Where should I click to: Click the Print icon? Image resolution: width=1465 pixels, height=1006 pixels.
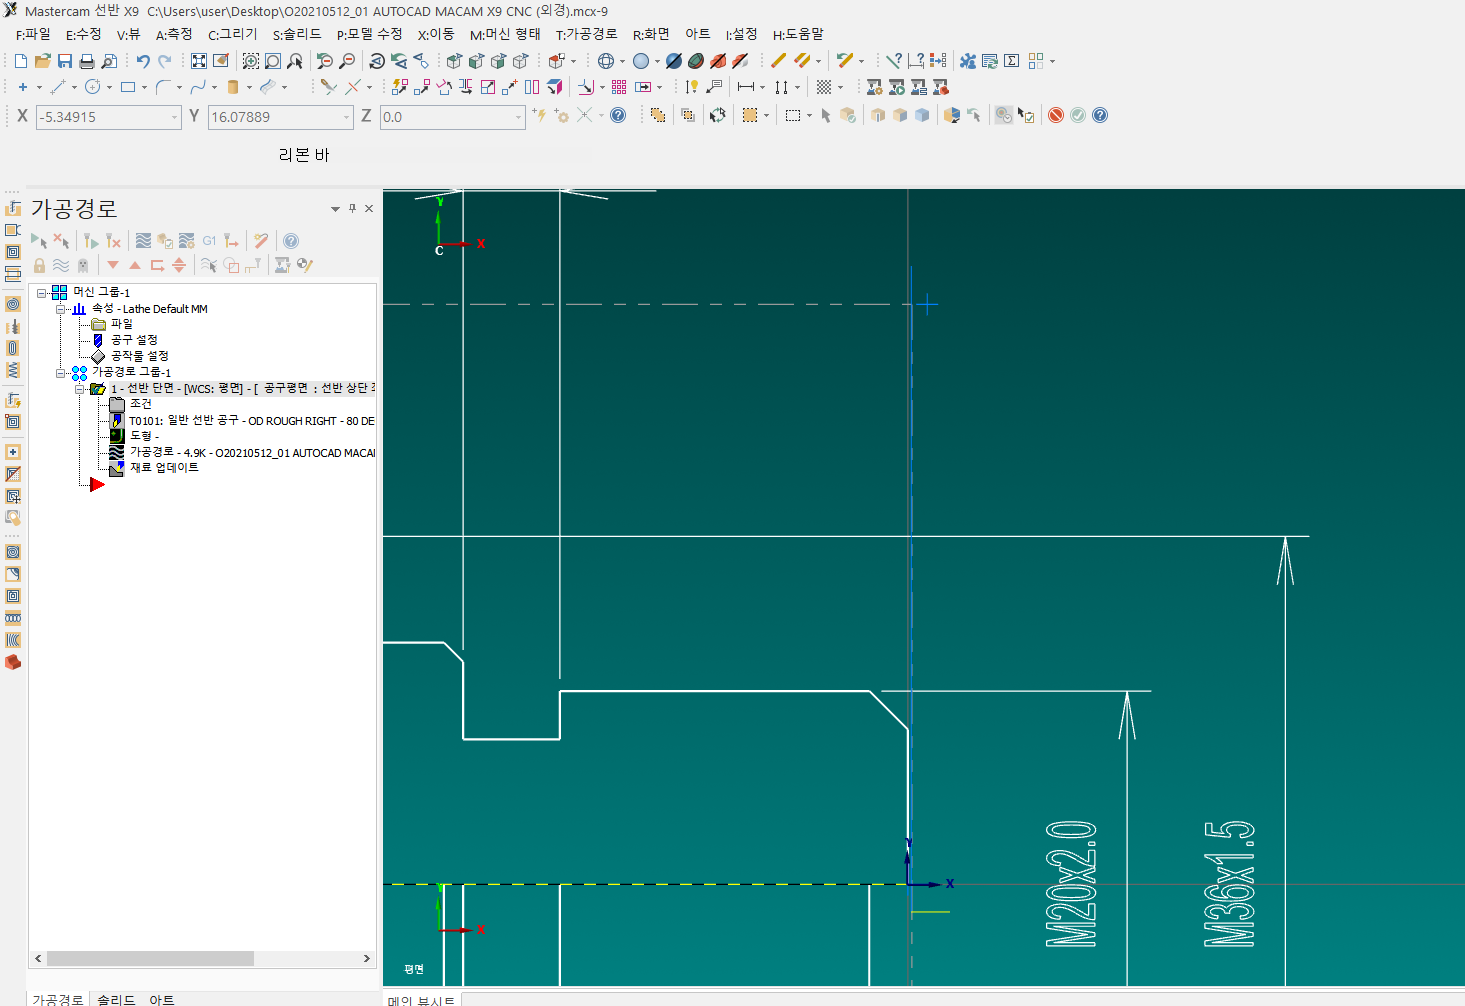87,61
